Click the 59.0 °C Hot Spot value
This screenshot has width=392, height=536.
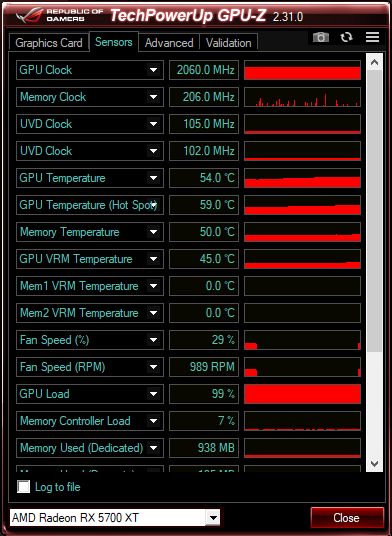204,205
